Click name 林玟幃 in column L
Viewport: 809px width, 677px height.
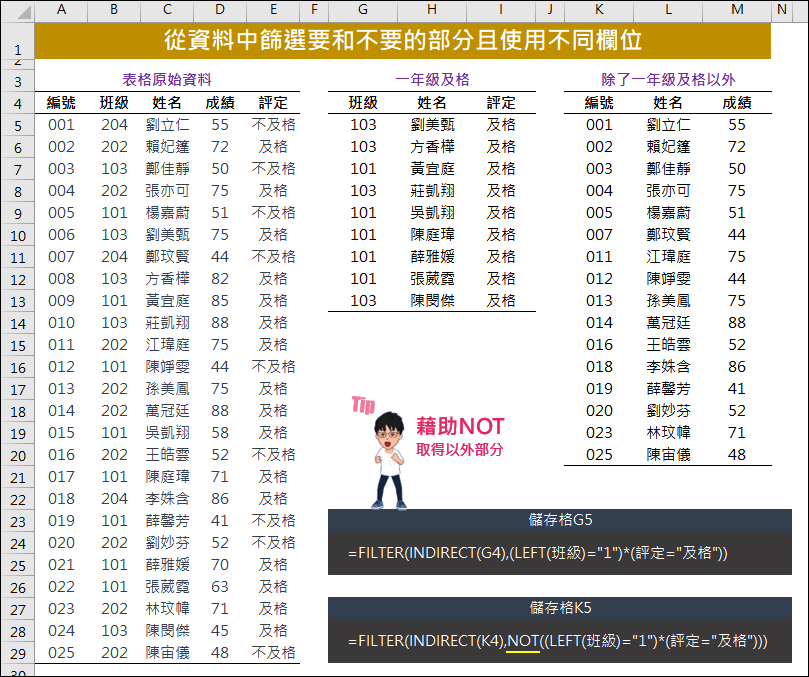(668, 433)
